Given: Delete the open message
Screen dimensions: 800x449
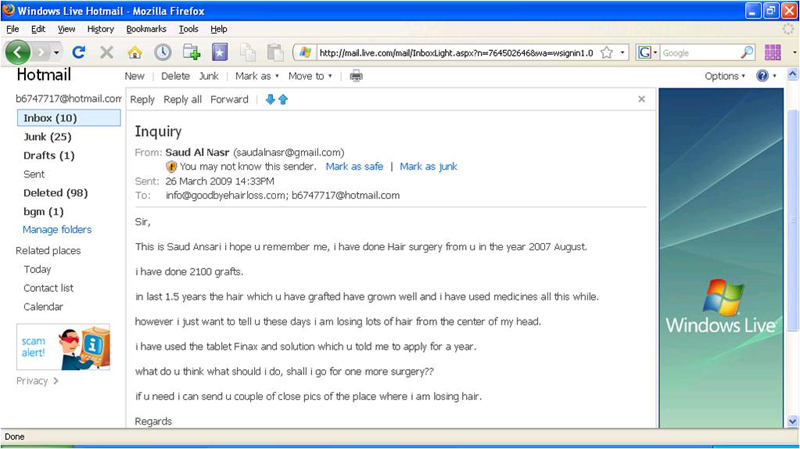Looking at the screenshot, I should (x=176, y=76).
